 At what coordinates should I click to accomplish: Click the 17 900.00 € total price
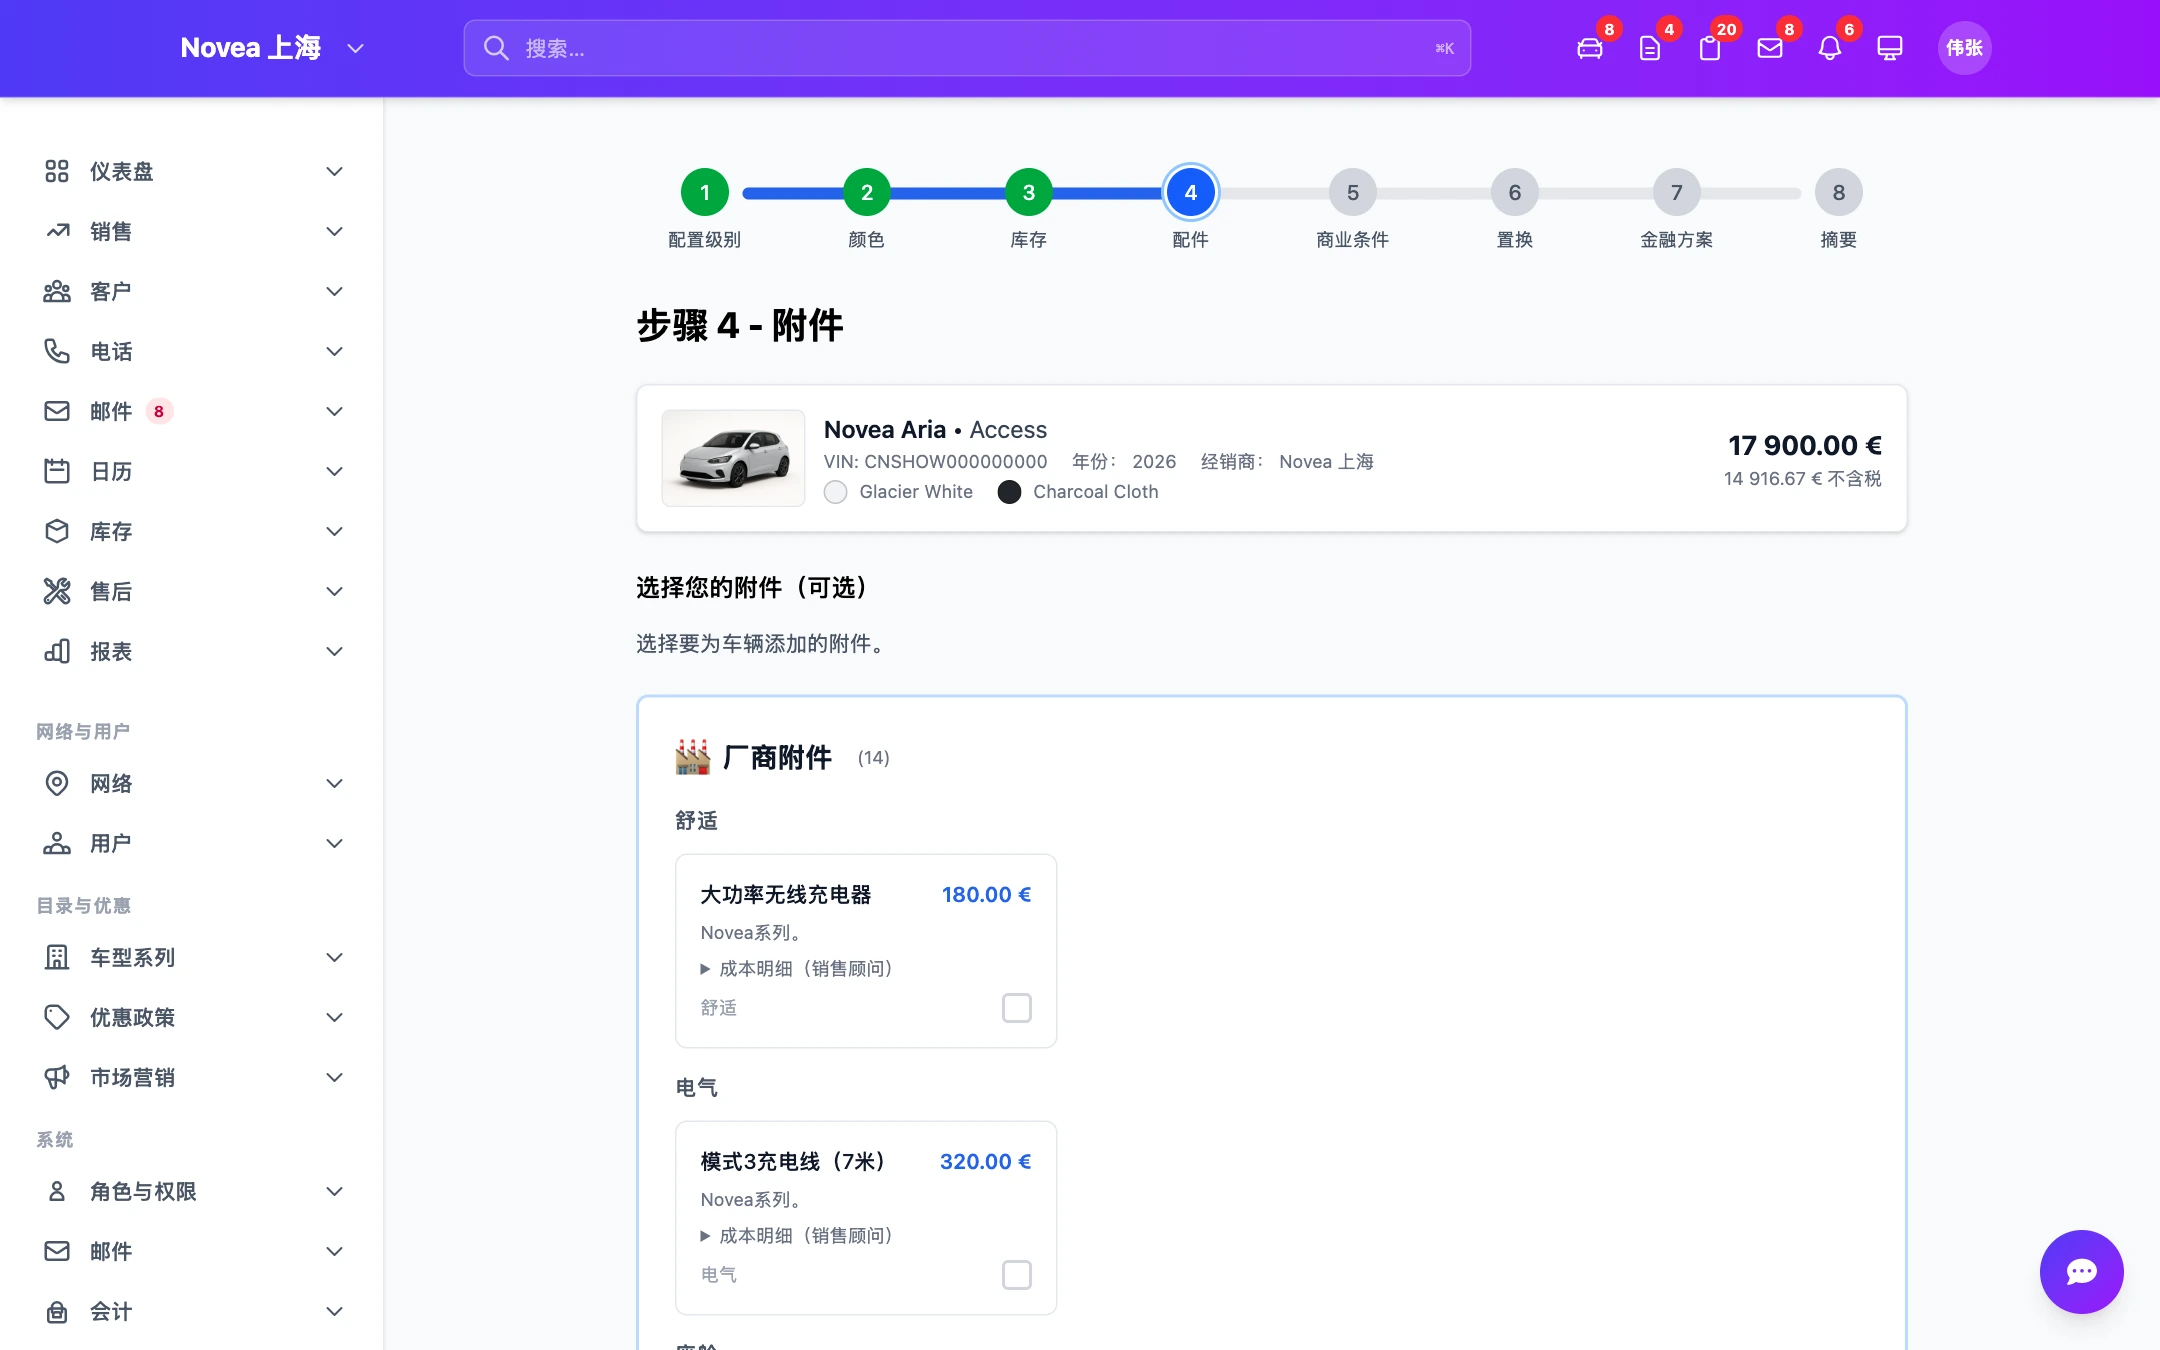pos(1805,445)
